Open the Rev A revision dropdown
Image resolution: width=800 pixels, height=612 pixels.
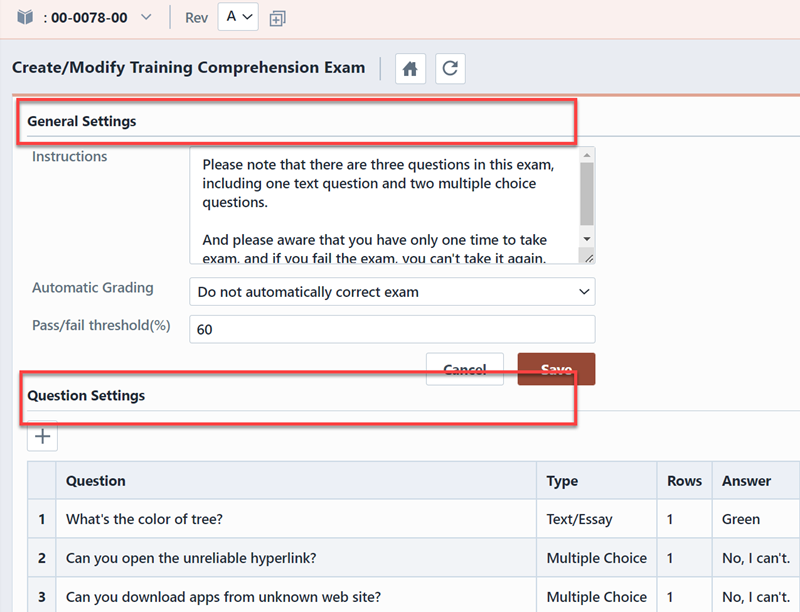(238, 17)
